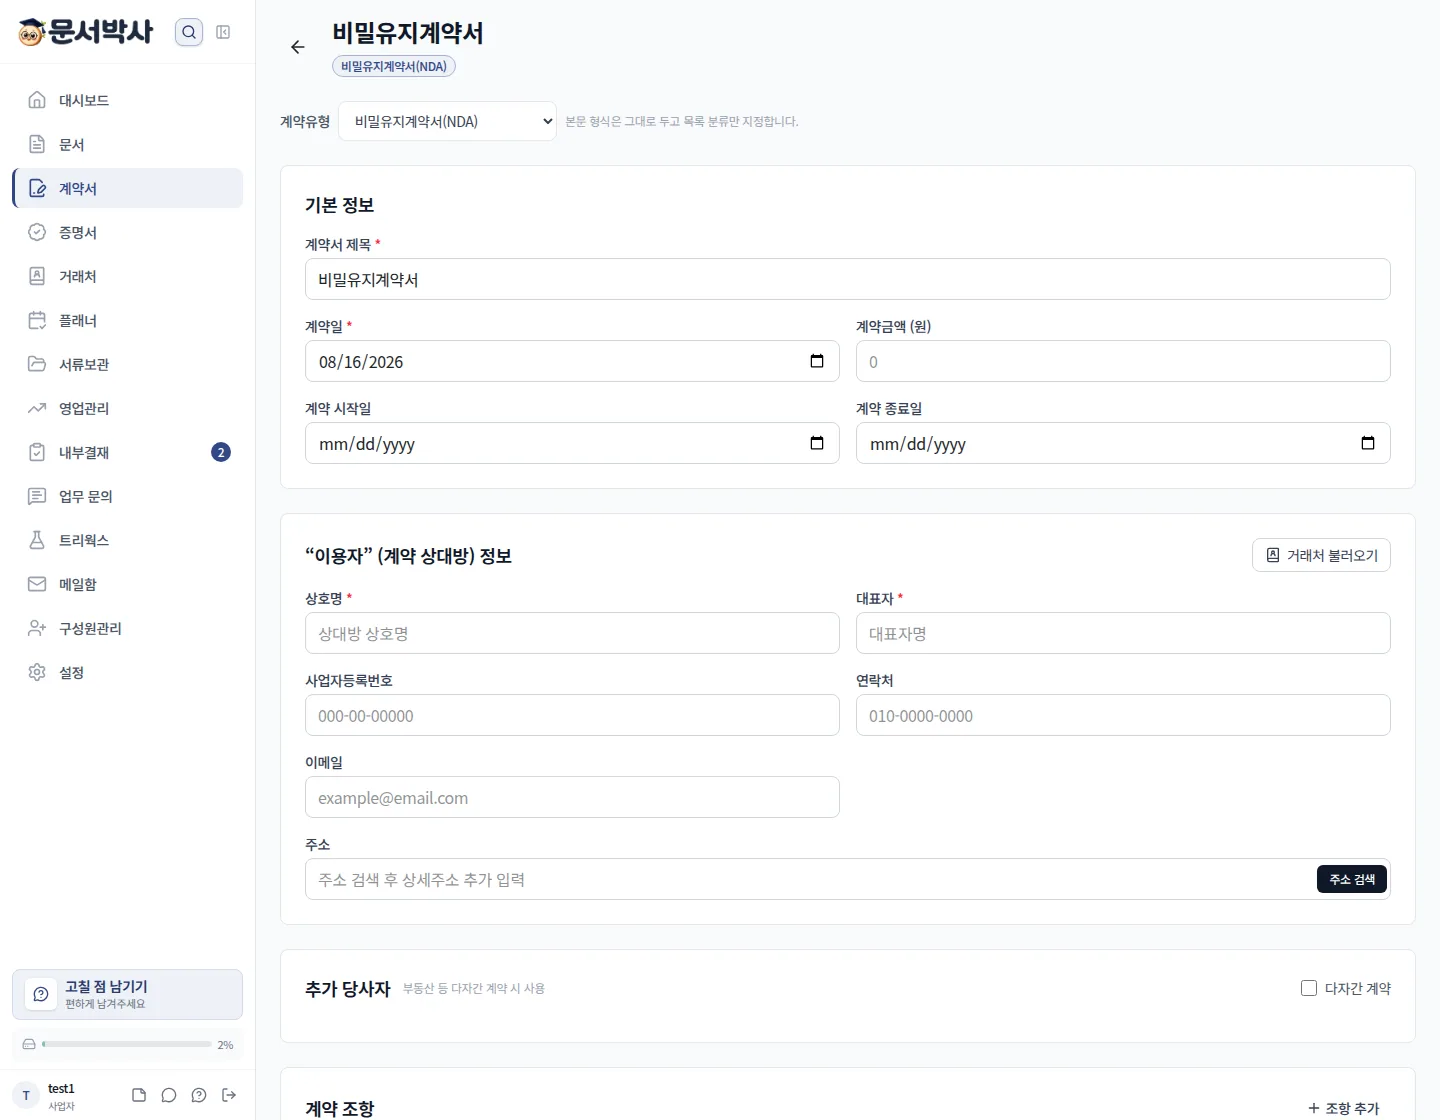Open the 영업관리 trend chart icon
The height and width of the screenshot is (1120, 1440).
pos(37,408)
